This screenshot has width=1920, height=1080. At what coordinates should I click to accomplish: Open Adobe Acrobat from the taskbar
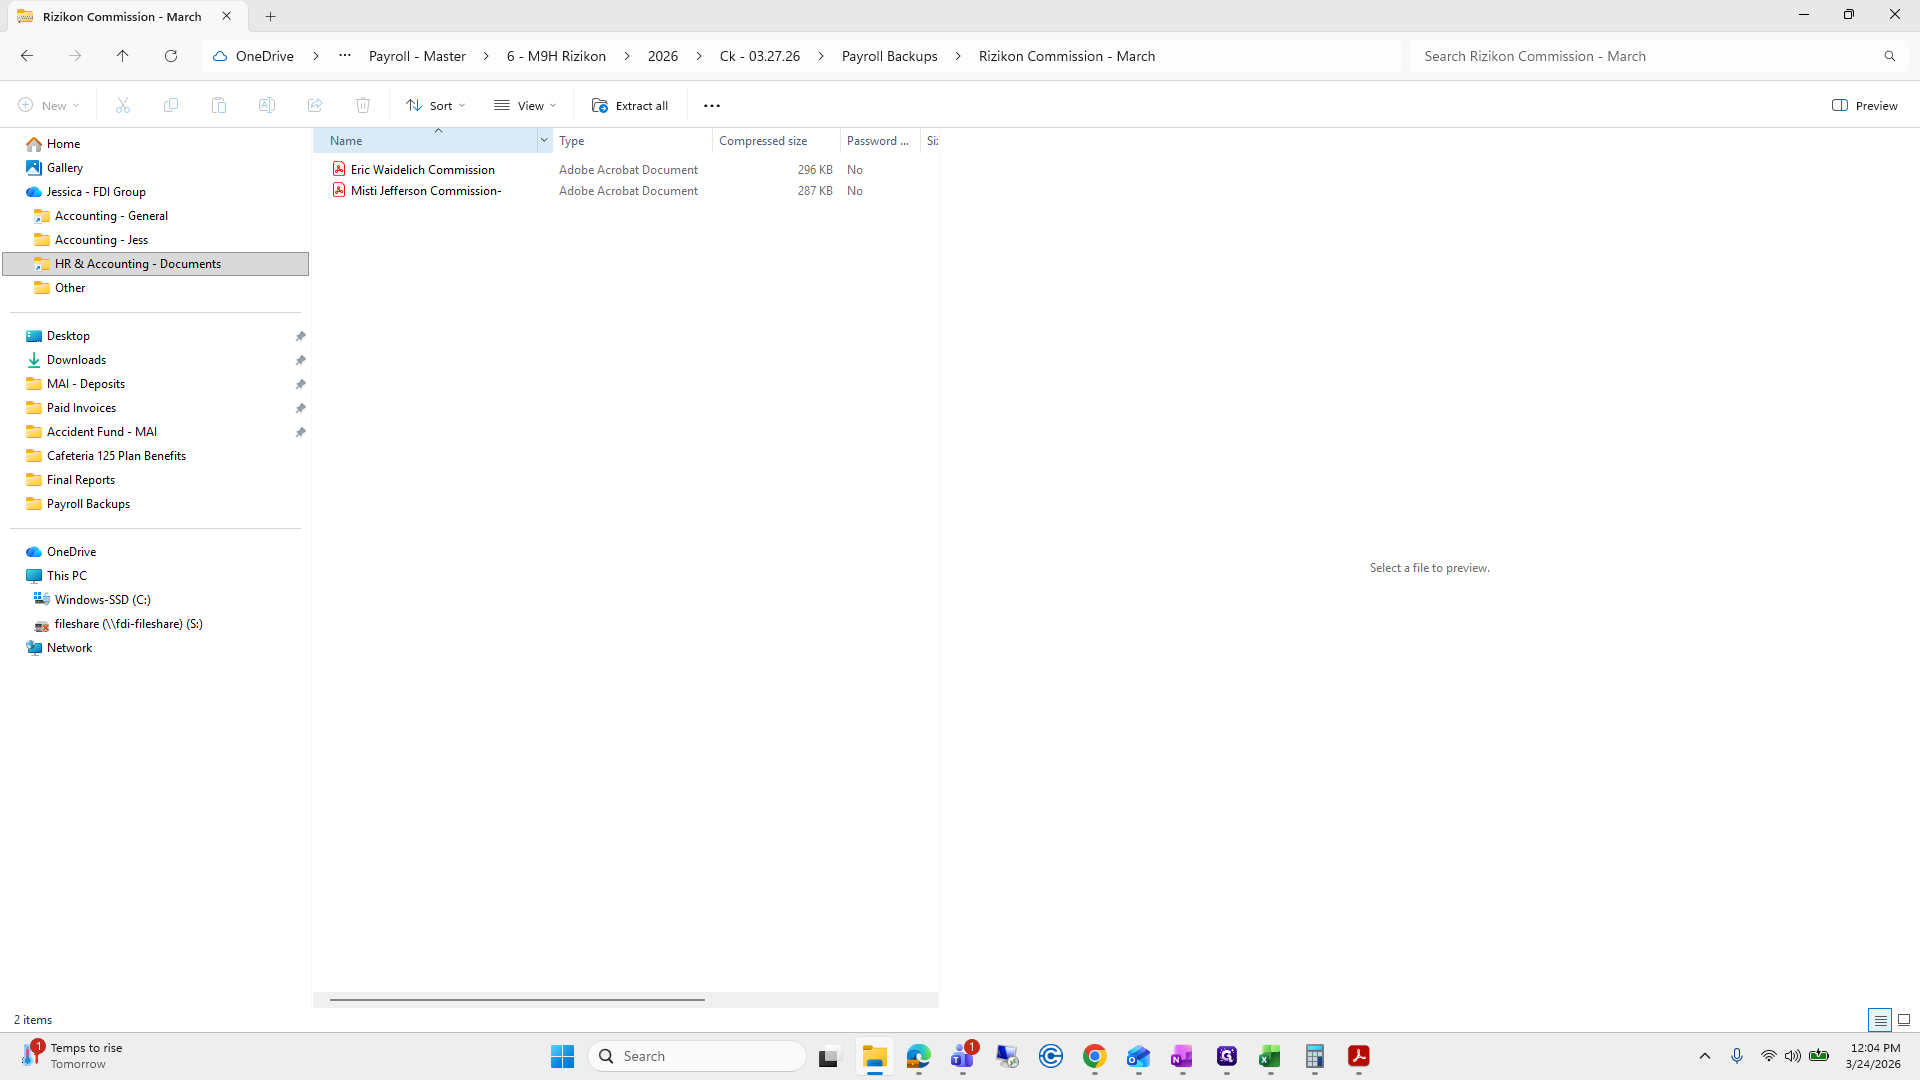pos(1359,1055)
